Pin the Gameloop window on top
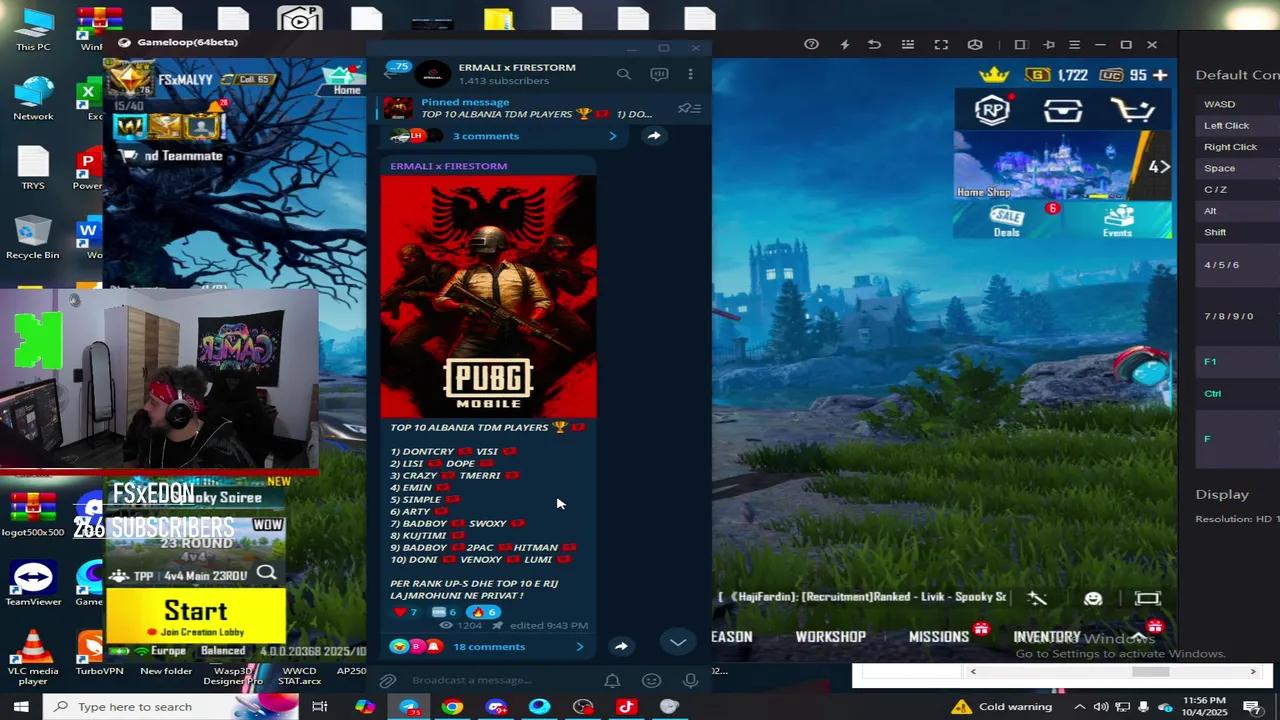The image size is (1280, 720). pyautogui.click(x=1048, y=44)
